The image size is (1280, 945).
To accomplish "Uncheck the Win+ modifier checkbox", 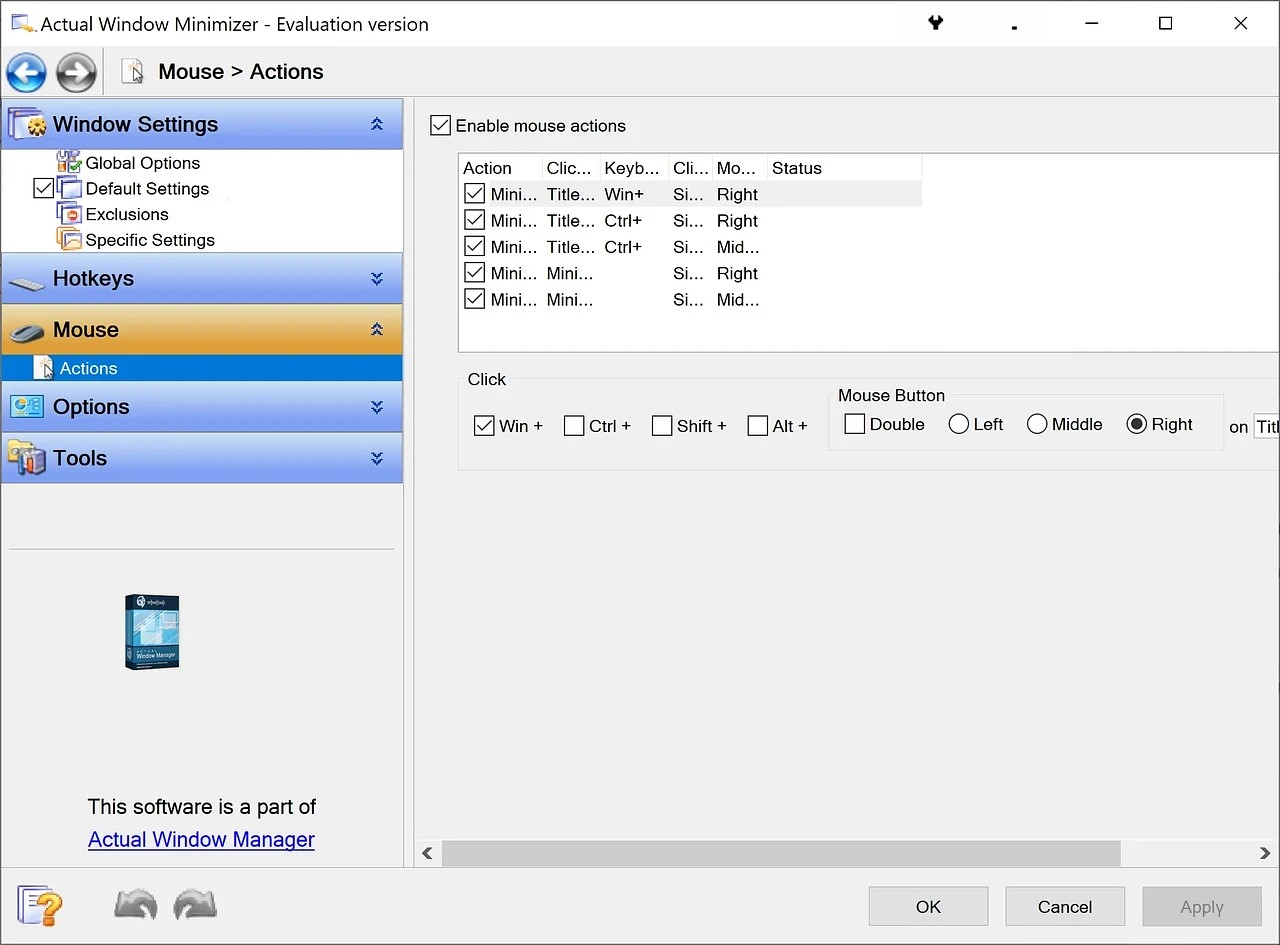I will point(485,425).
